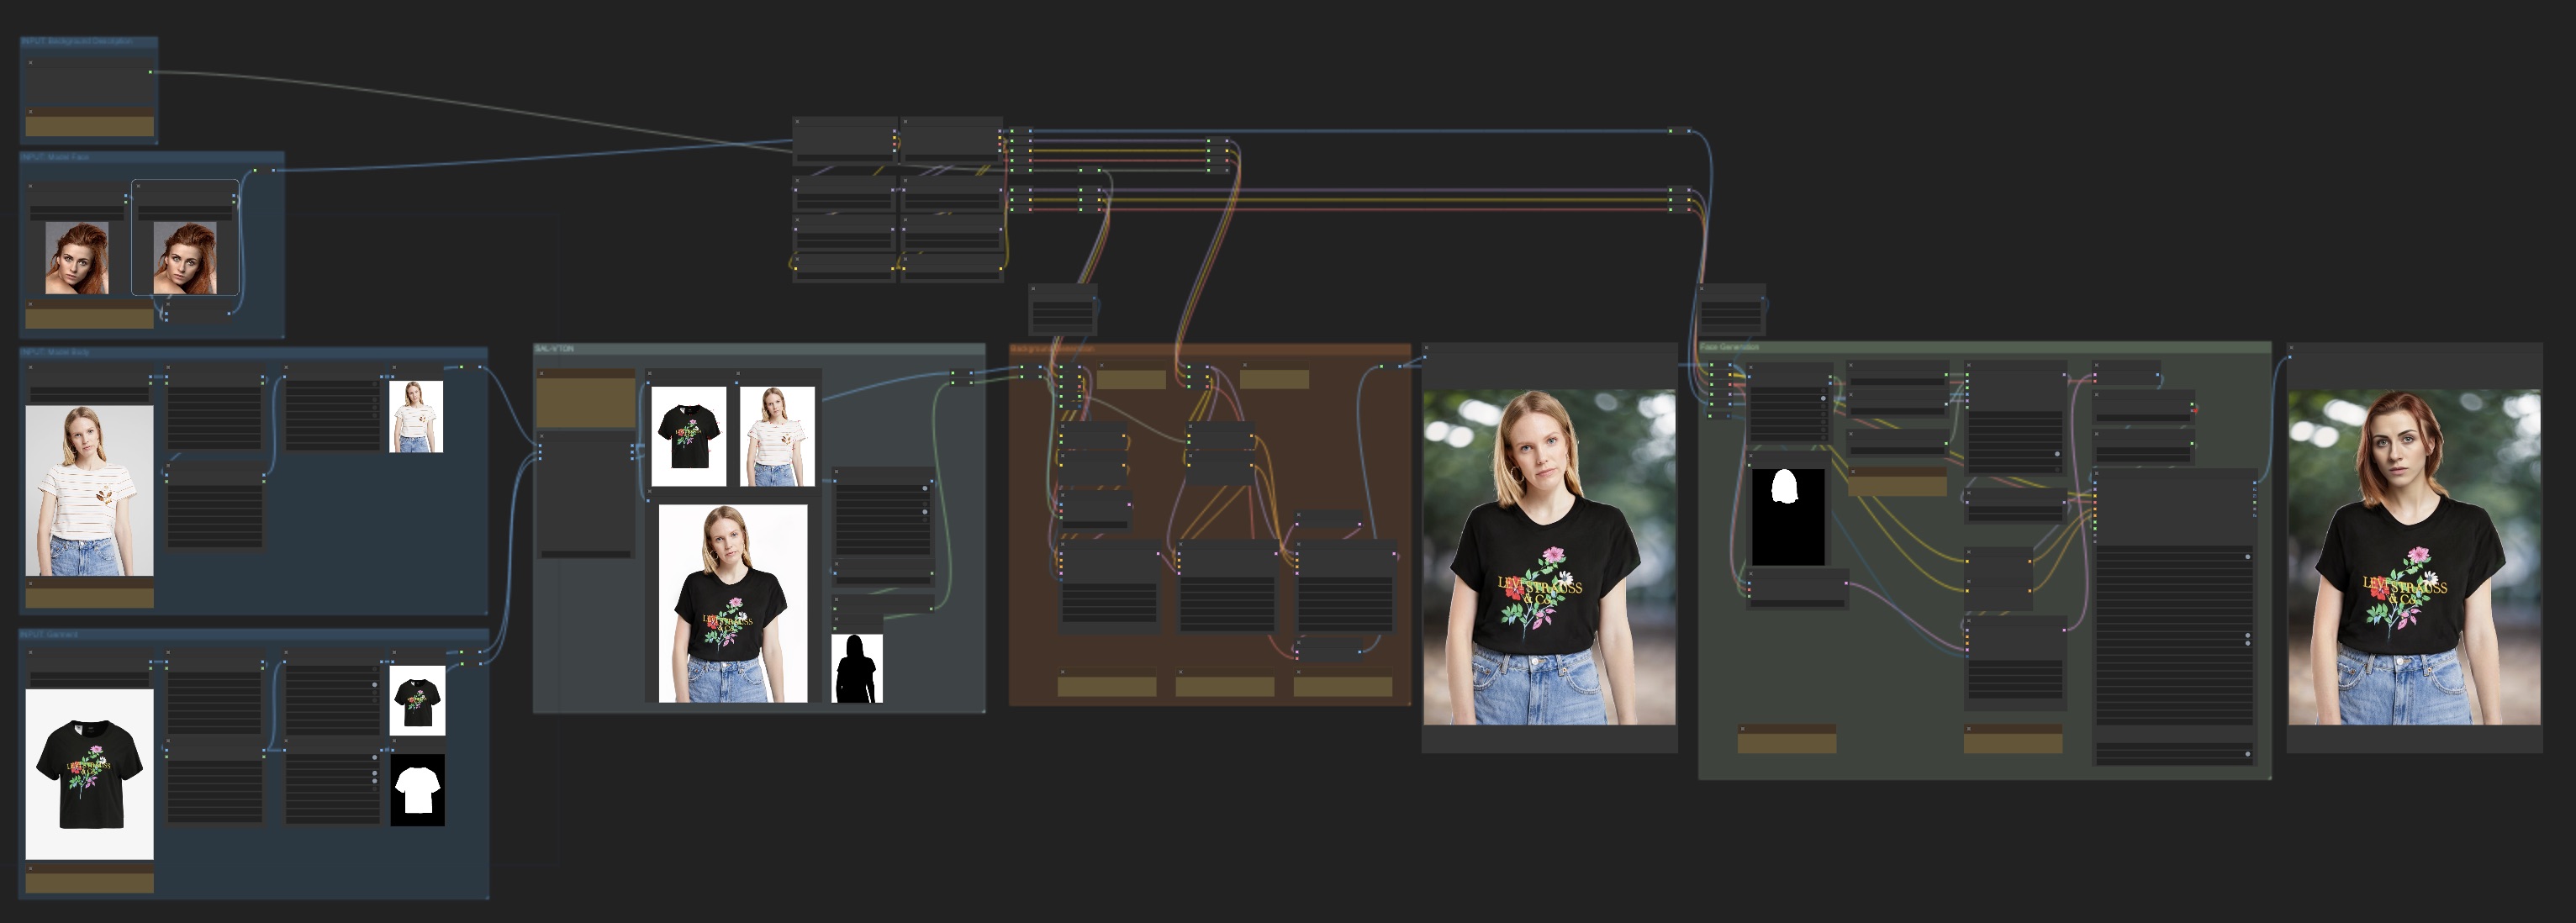Select the Face Generation group header

tap(1730, 347)
